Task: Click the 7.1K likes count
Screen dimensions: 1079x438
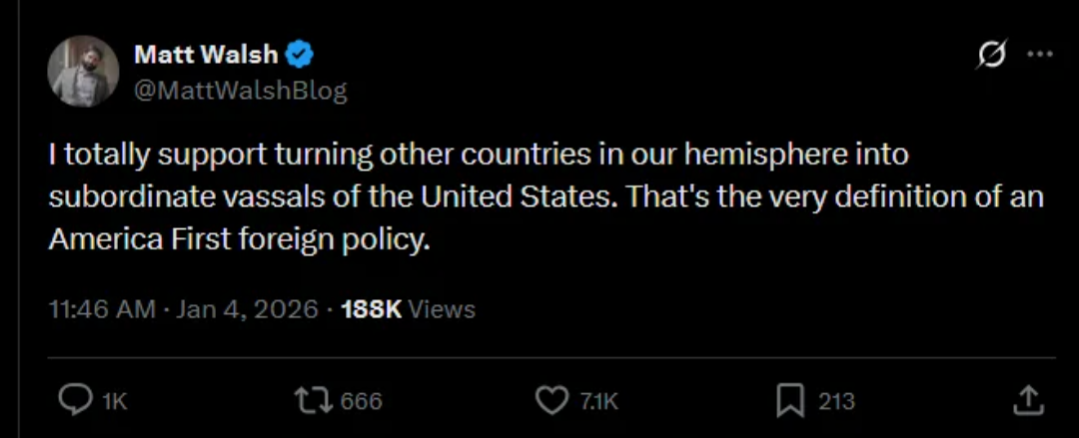Action: (x=599, y=402)
